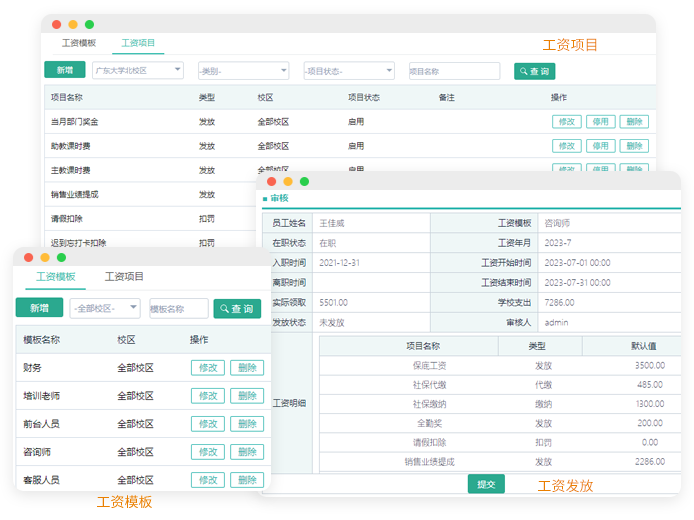
Task: Expand the -全部校区- dropdown in the template window
Action: pos(105,309)
